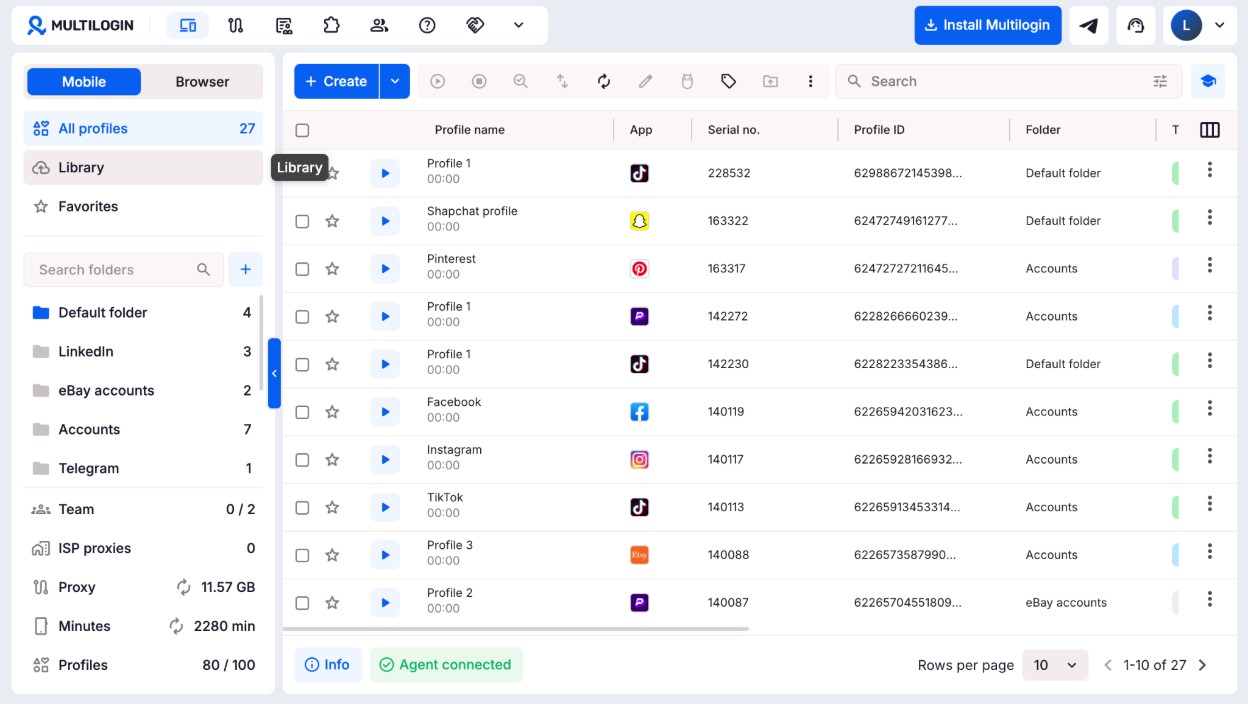Launch the Shapchat profile with play button
Viewport: 1248px width, 707px height.
[x=385, y=220]
